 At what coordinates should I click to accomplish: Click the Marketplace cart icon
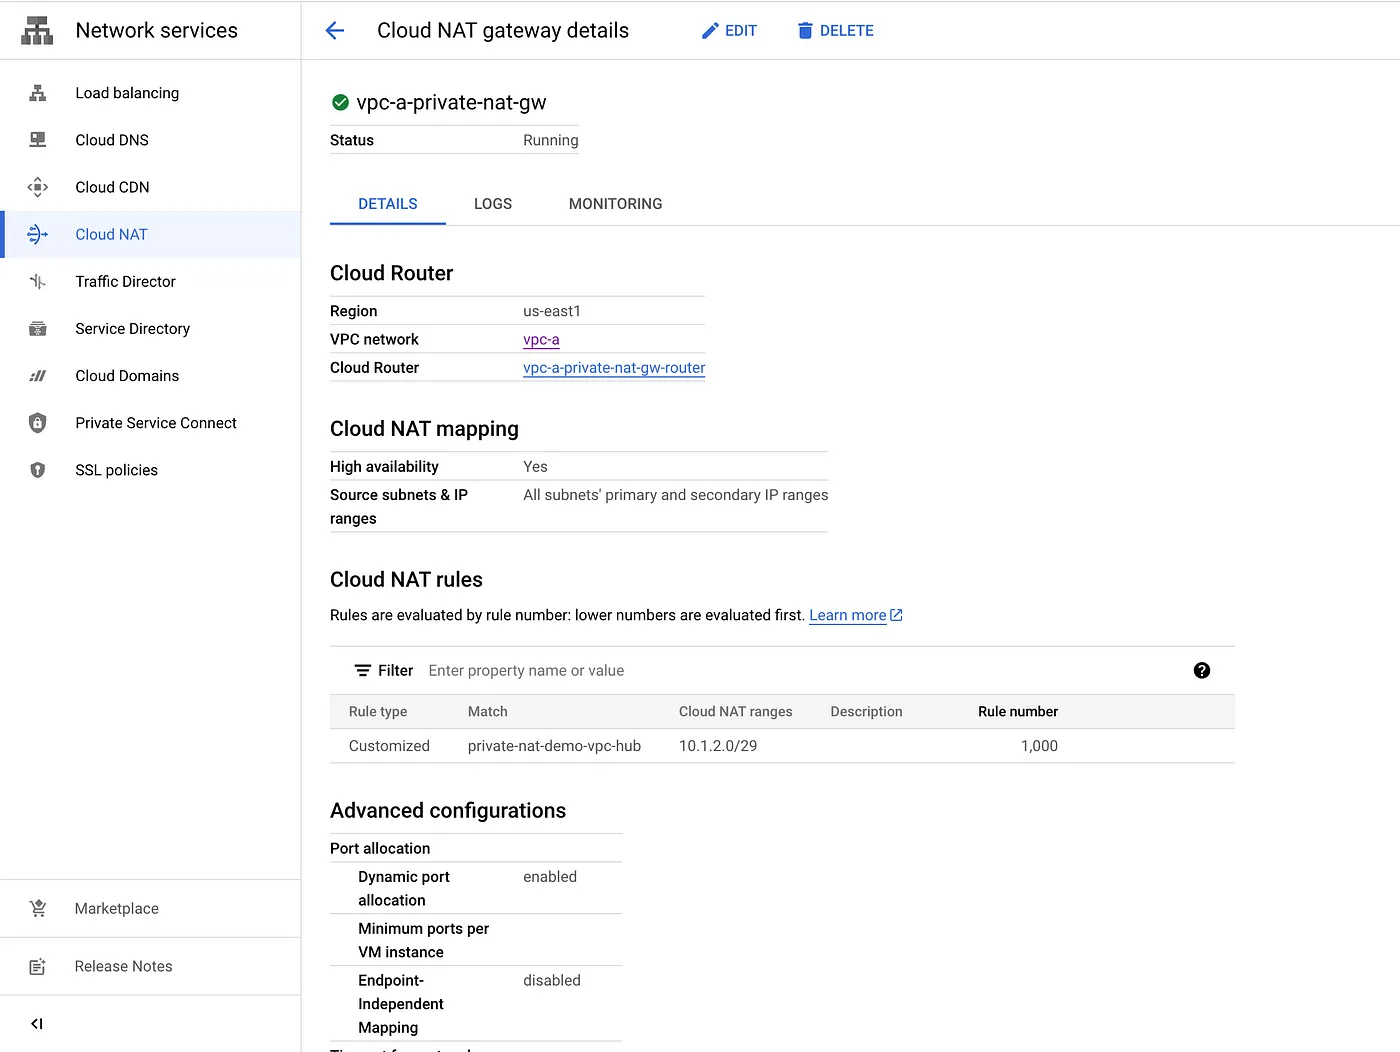38,908
